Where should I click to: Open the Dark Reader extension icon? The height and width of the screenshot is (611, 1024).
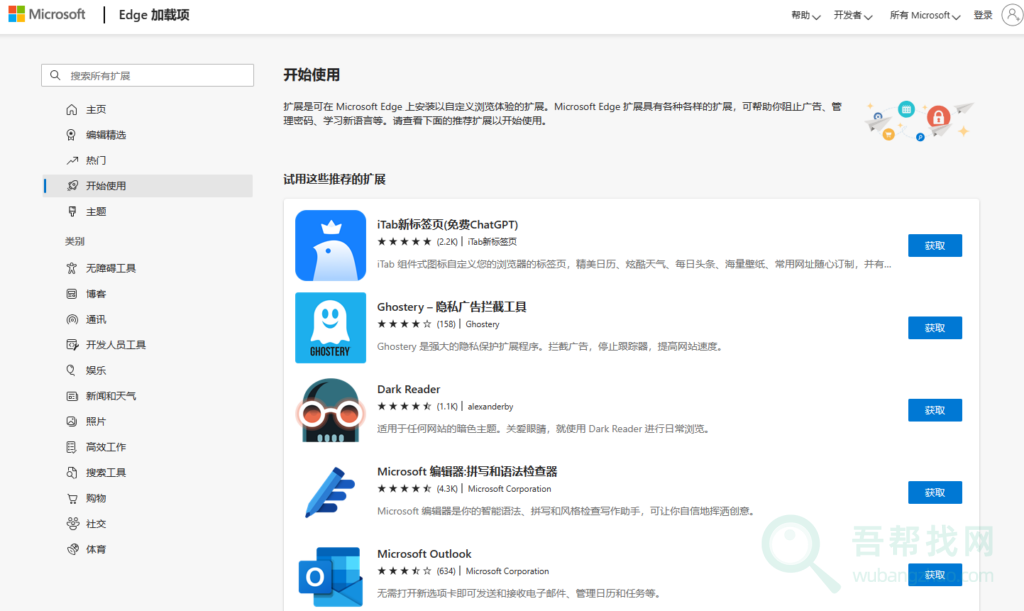pos(330,410)
